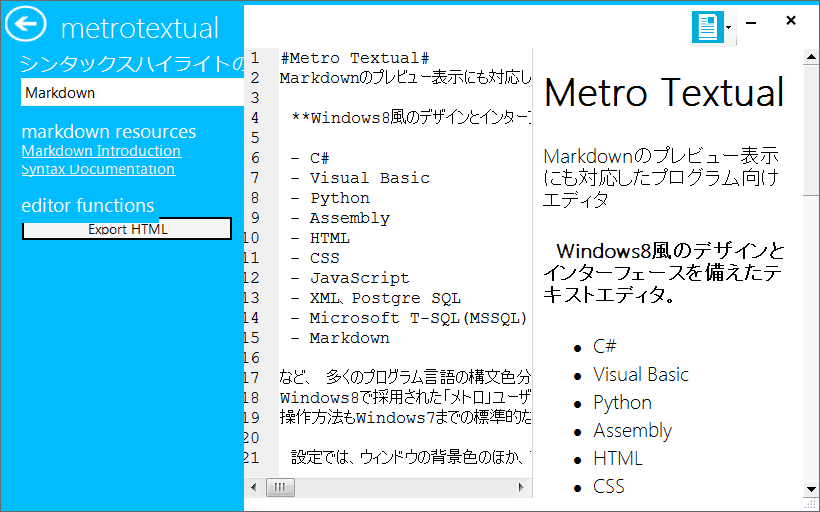
Task: Click 'Python' bullet in preview pane
Action: (622, 403)
